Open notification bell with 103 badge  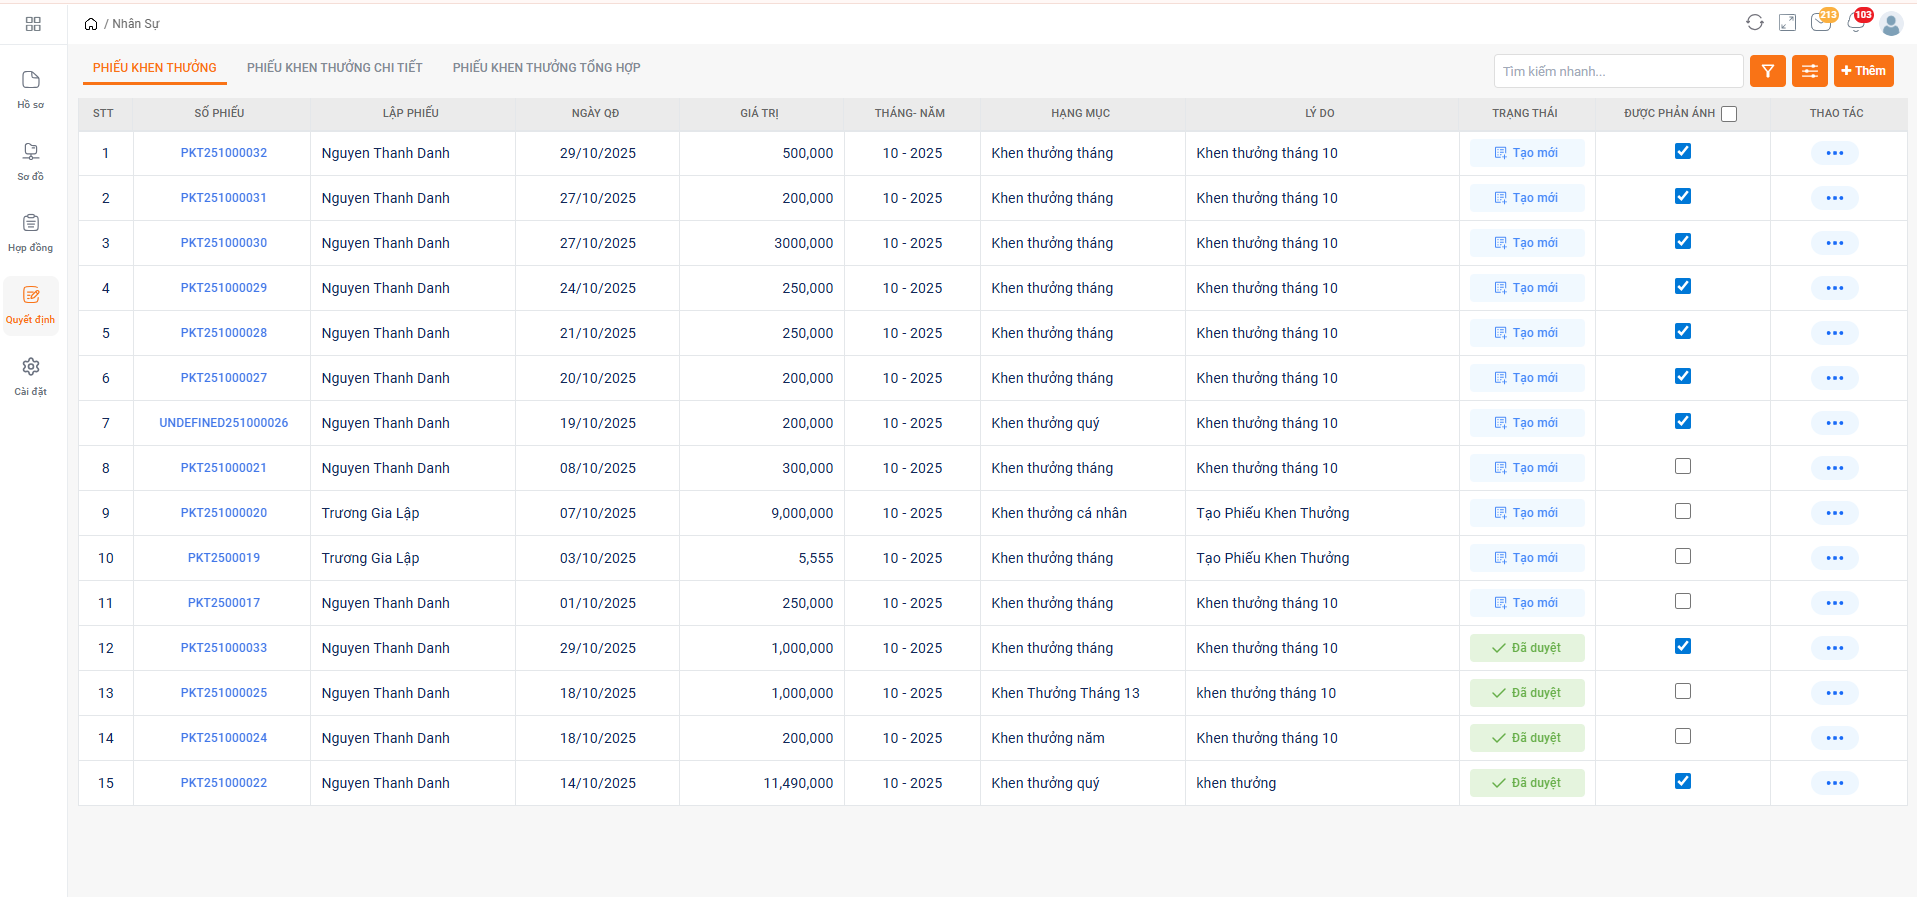point(1856,23)
